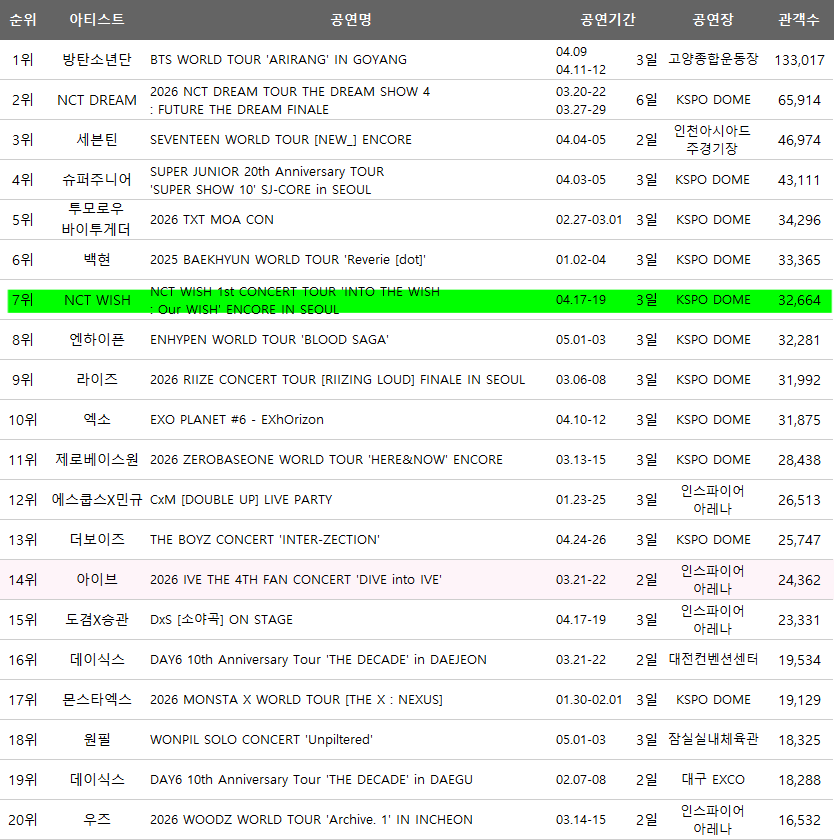Select artist 더보이즈
This screenshot has width=834, height=840.
[x=97, y=539]
